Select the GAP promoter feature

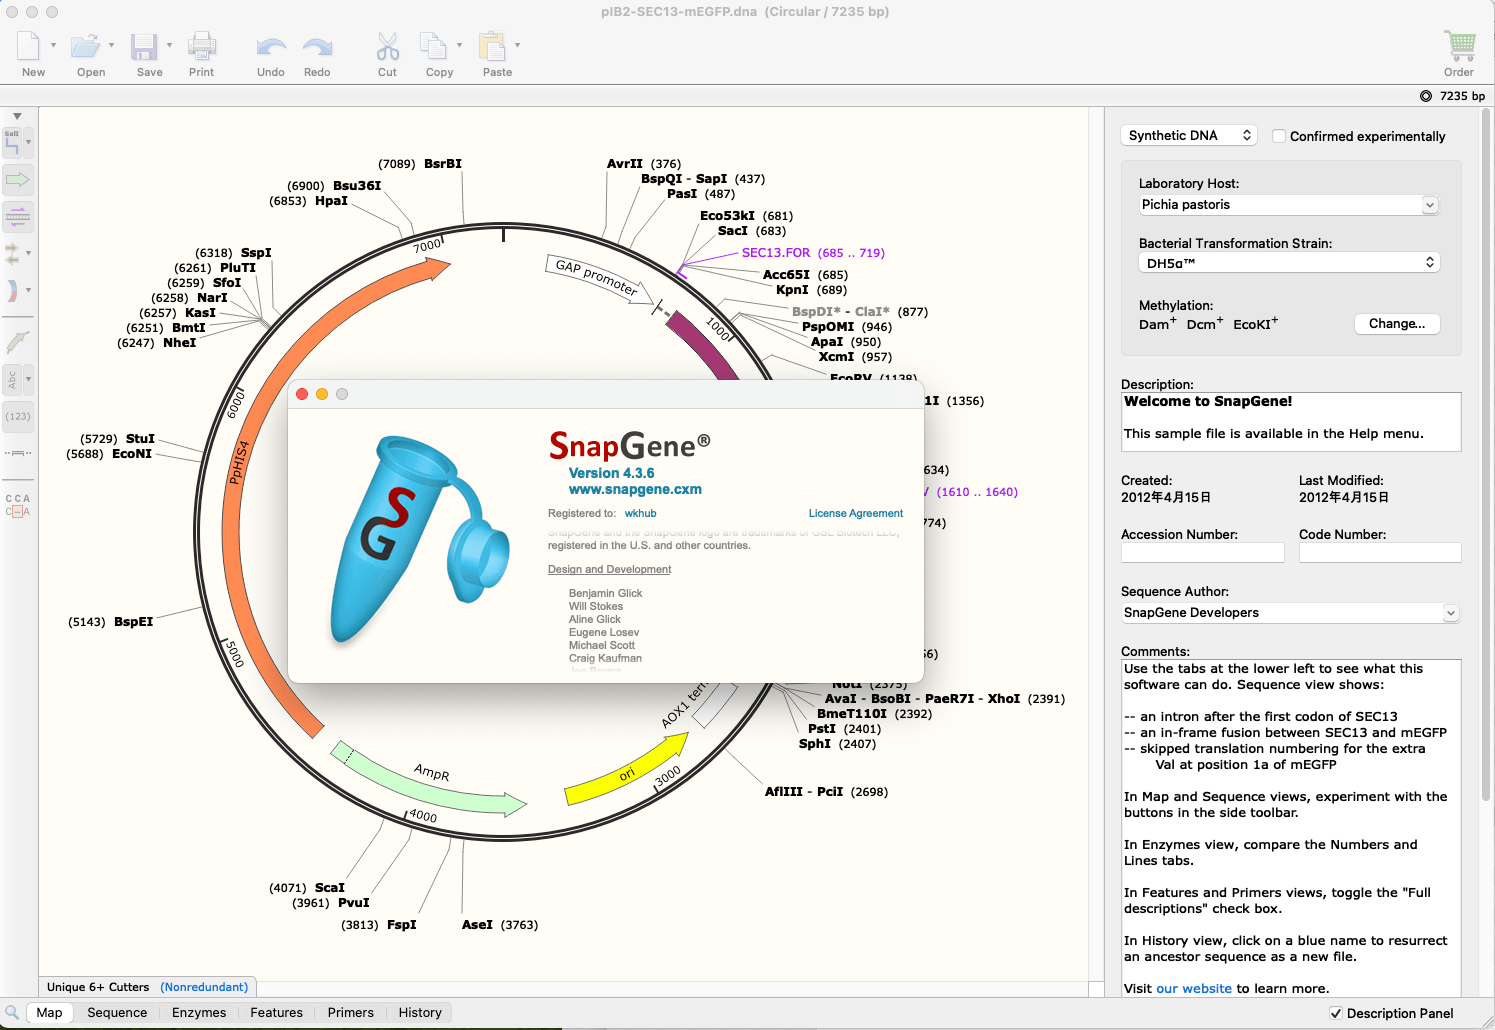pos(598,277)
